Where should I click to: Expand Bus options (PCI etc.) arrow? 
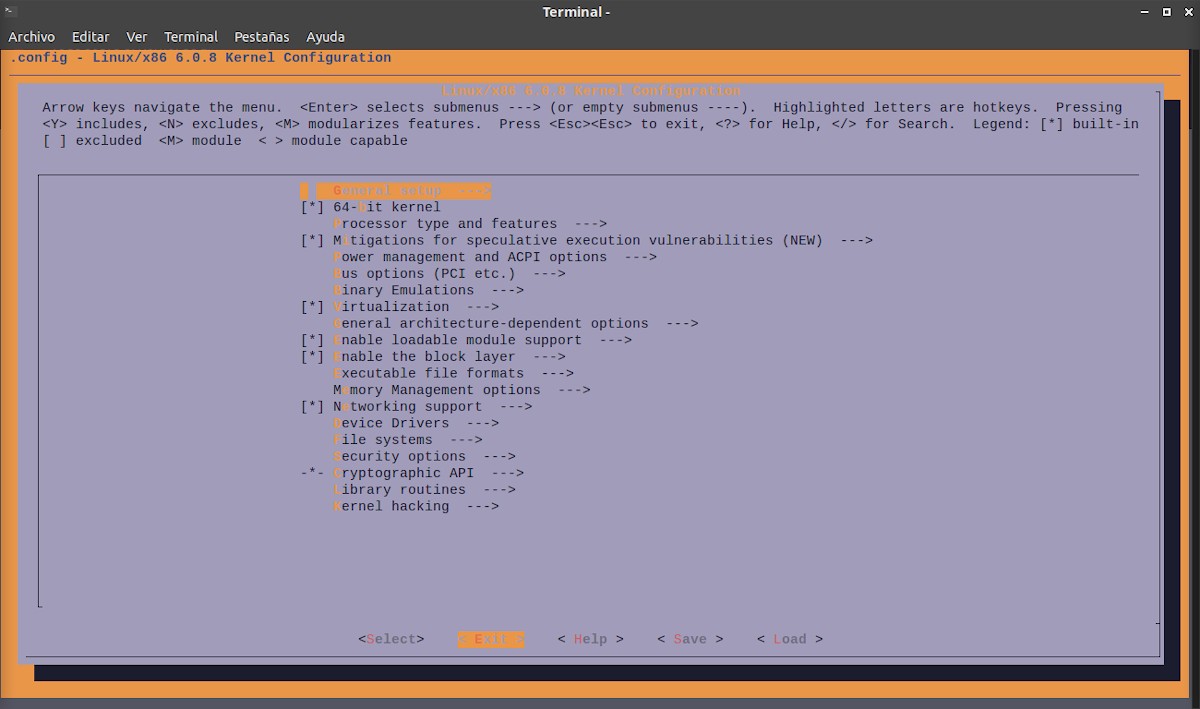549,274
